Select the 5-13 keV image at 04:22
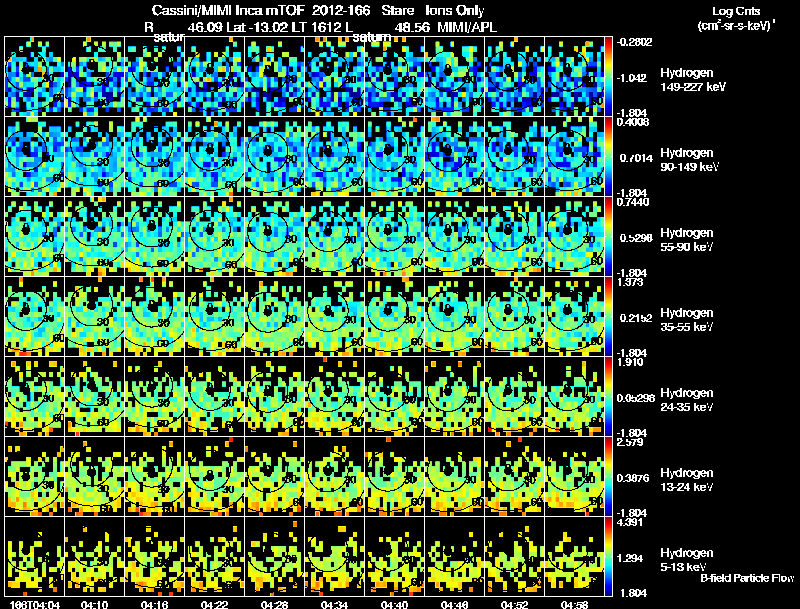 pyautogui.click(x=214, y=556)
